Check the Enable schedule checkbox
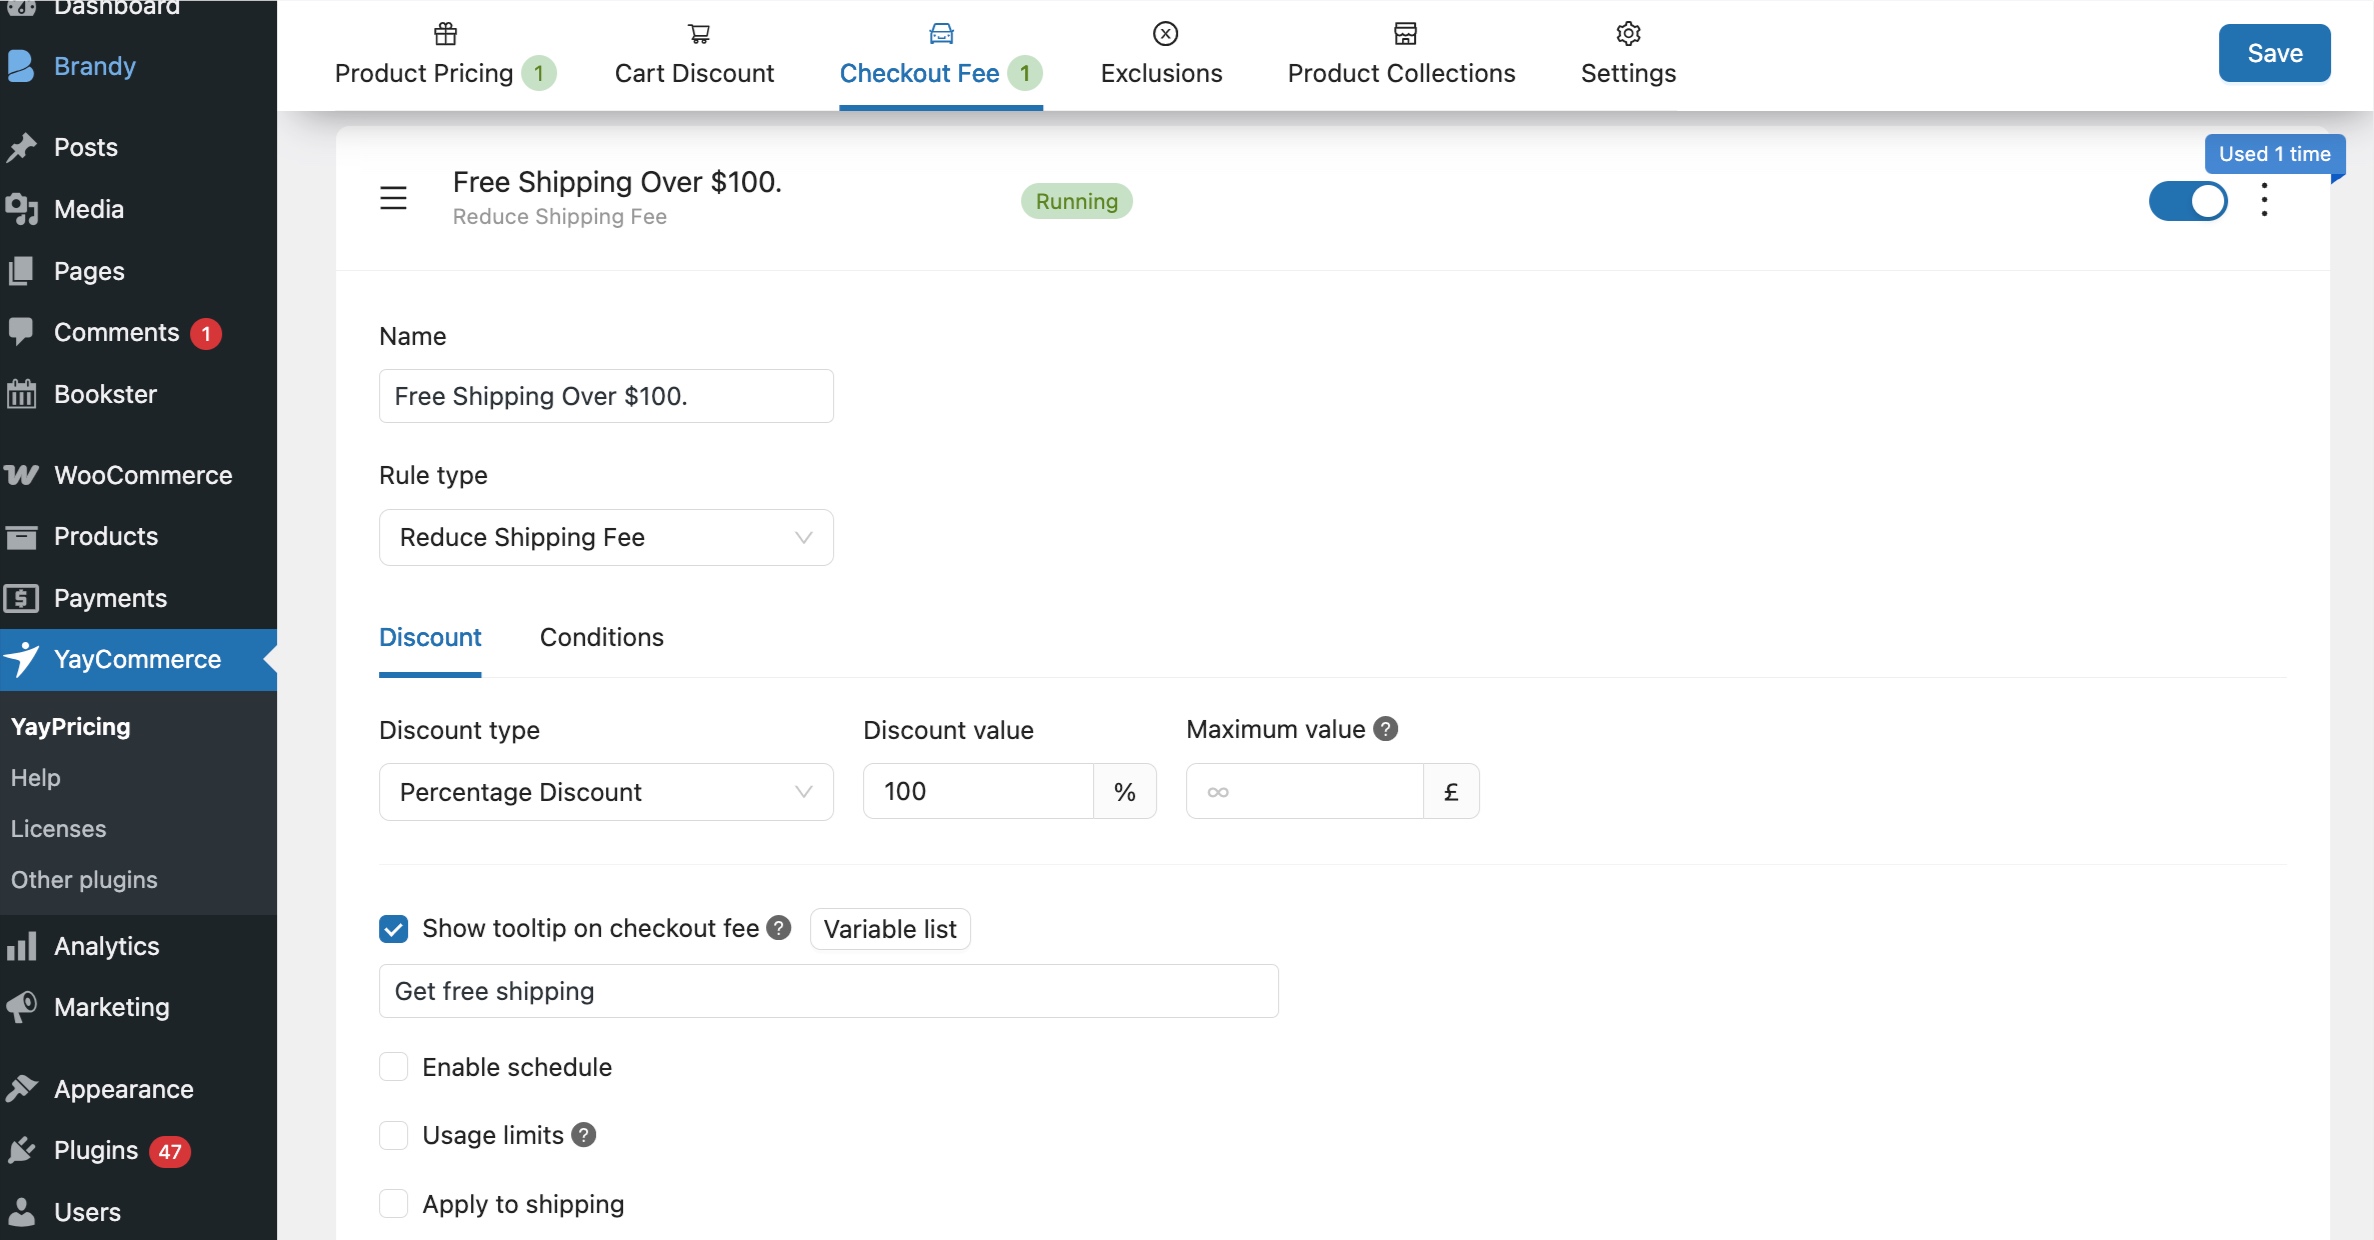The width and height of the screenshot is (2374, 1240). [393, 1067]
